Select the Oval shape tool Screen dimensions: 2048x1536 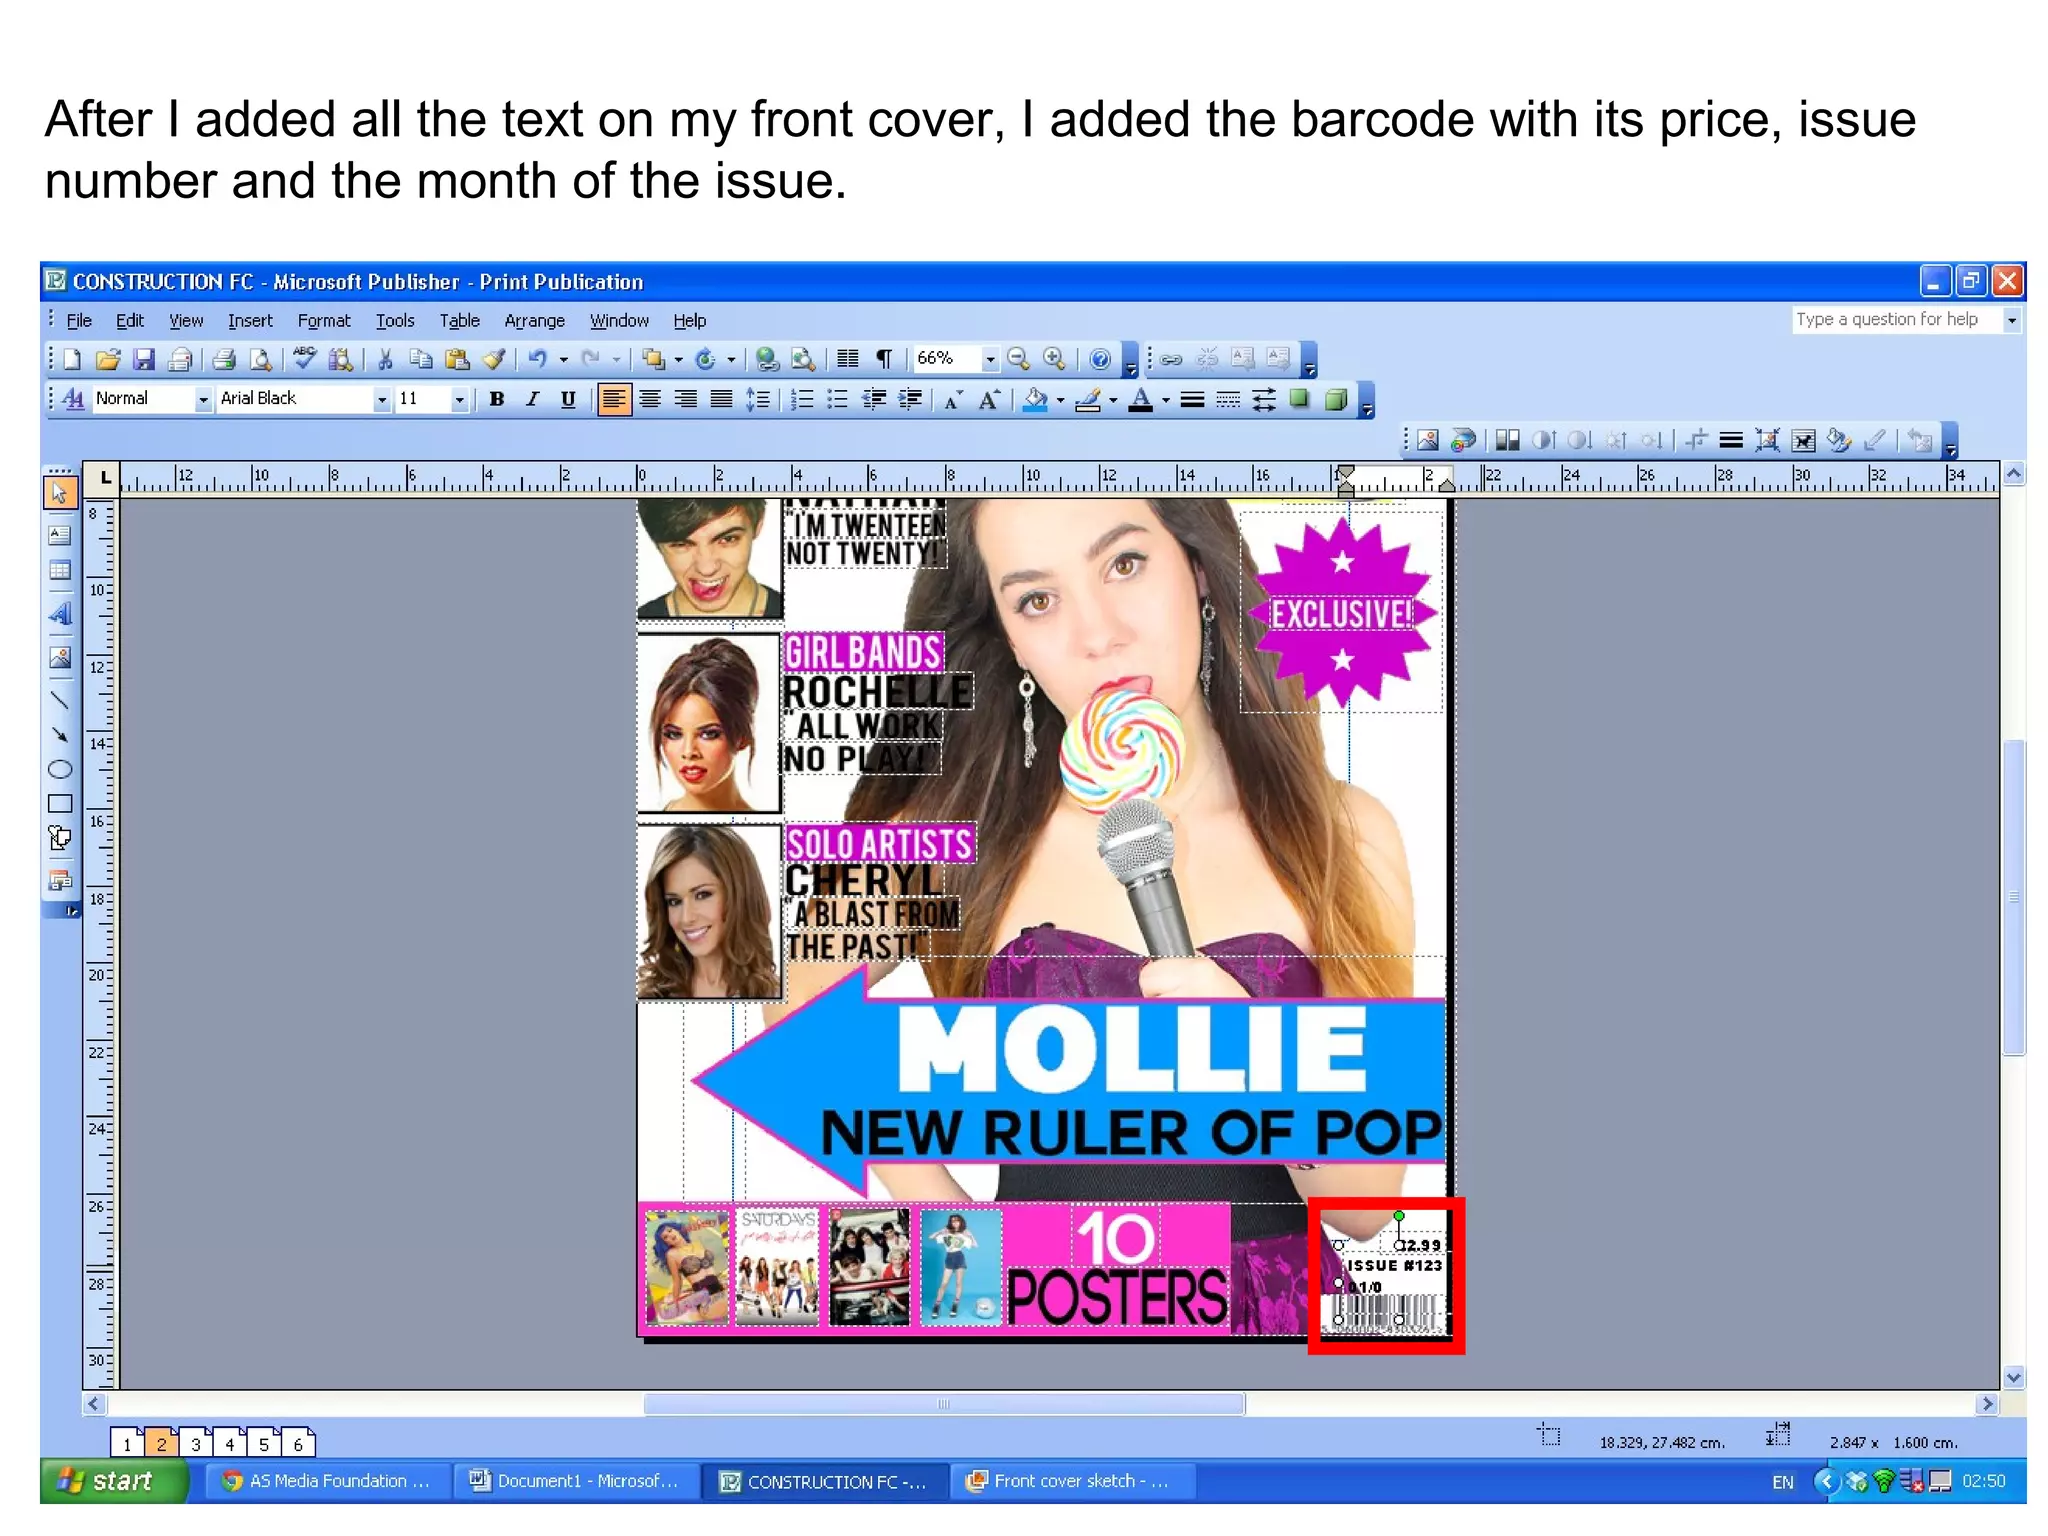60,769
